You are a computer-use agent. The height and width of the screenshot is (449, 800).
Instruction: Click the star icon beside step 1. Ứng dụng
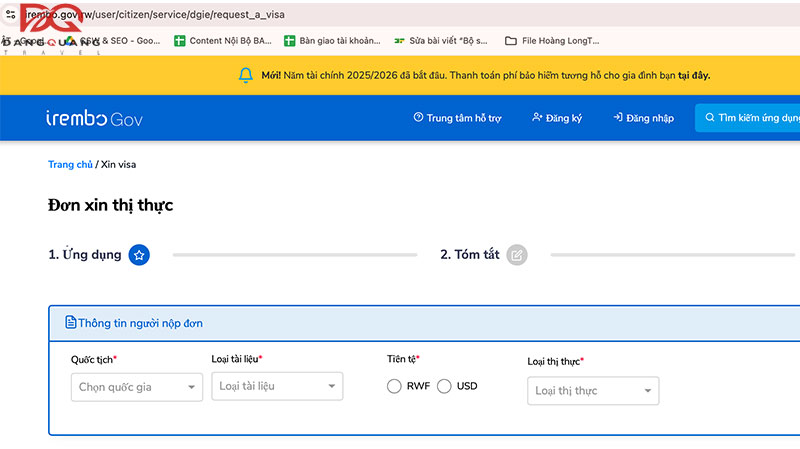pos(140,255)
